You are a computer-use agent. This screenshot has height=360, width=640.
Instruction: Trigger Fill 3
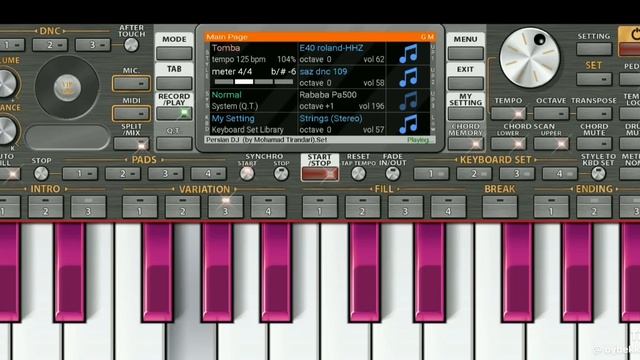tap(405, 207)
